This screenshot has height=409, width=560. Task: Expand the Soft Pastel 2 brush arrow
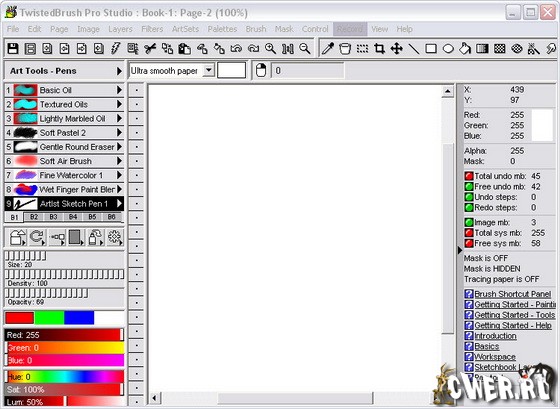coord(119,133)
